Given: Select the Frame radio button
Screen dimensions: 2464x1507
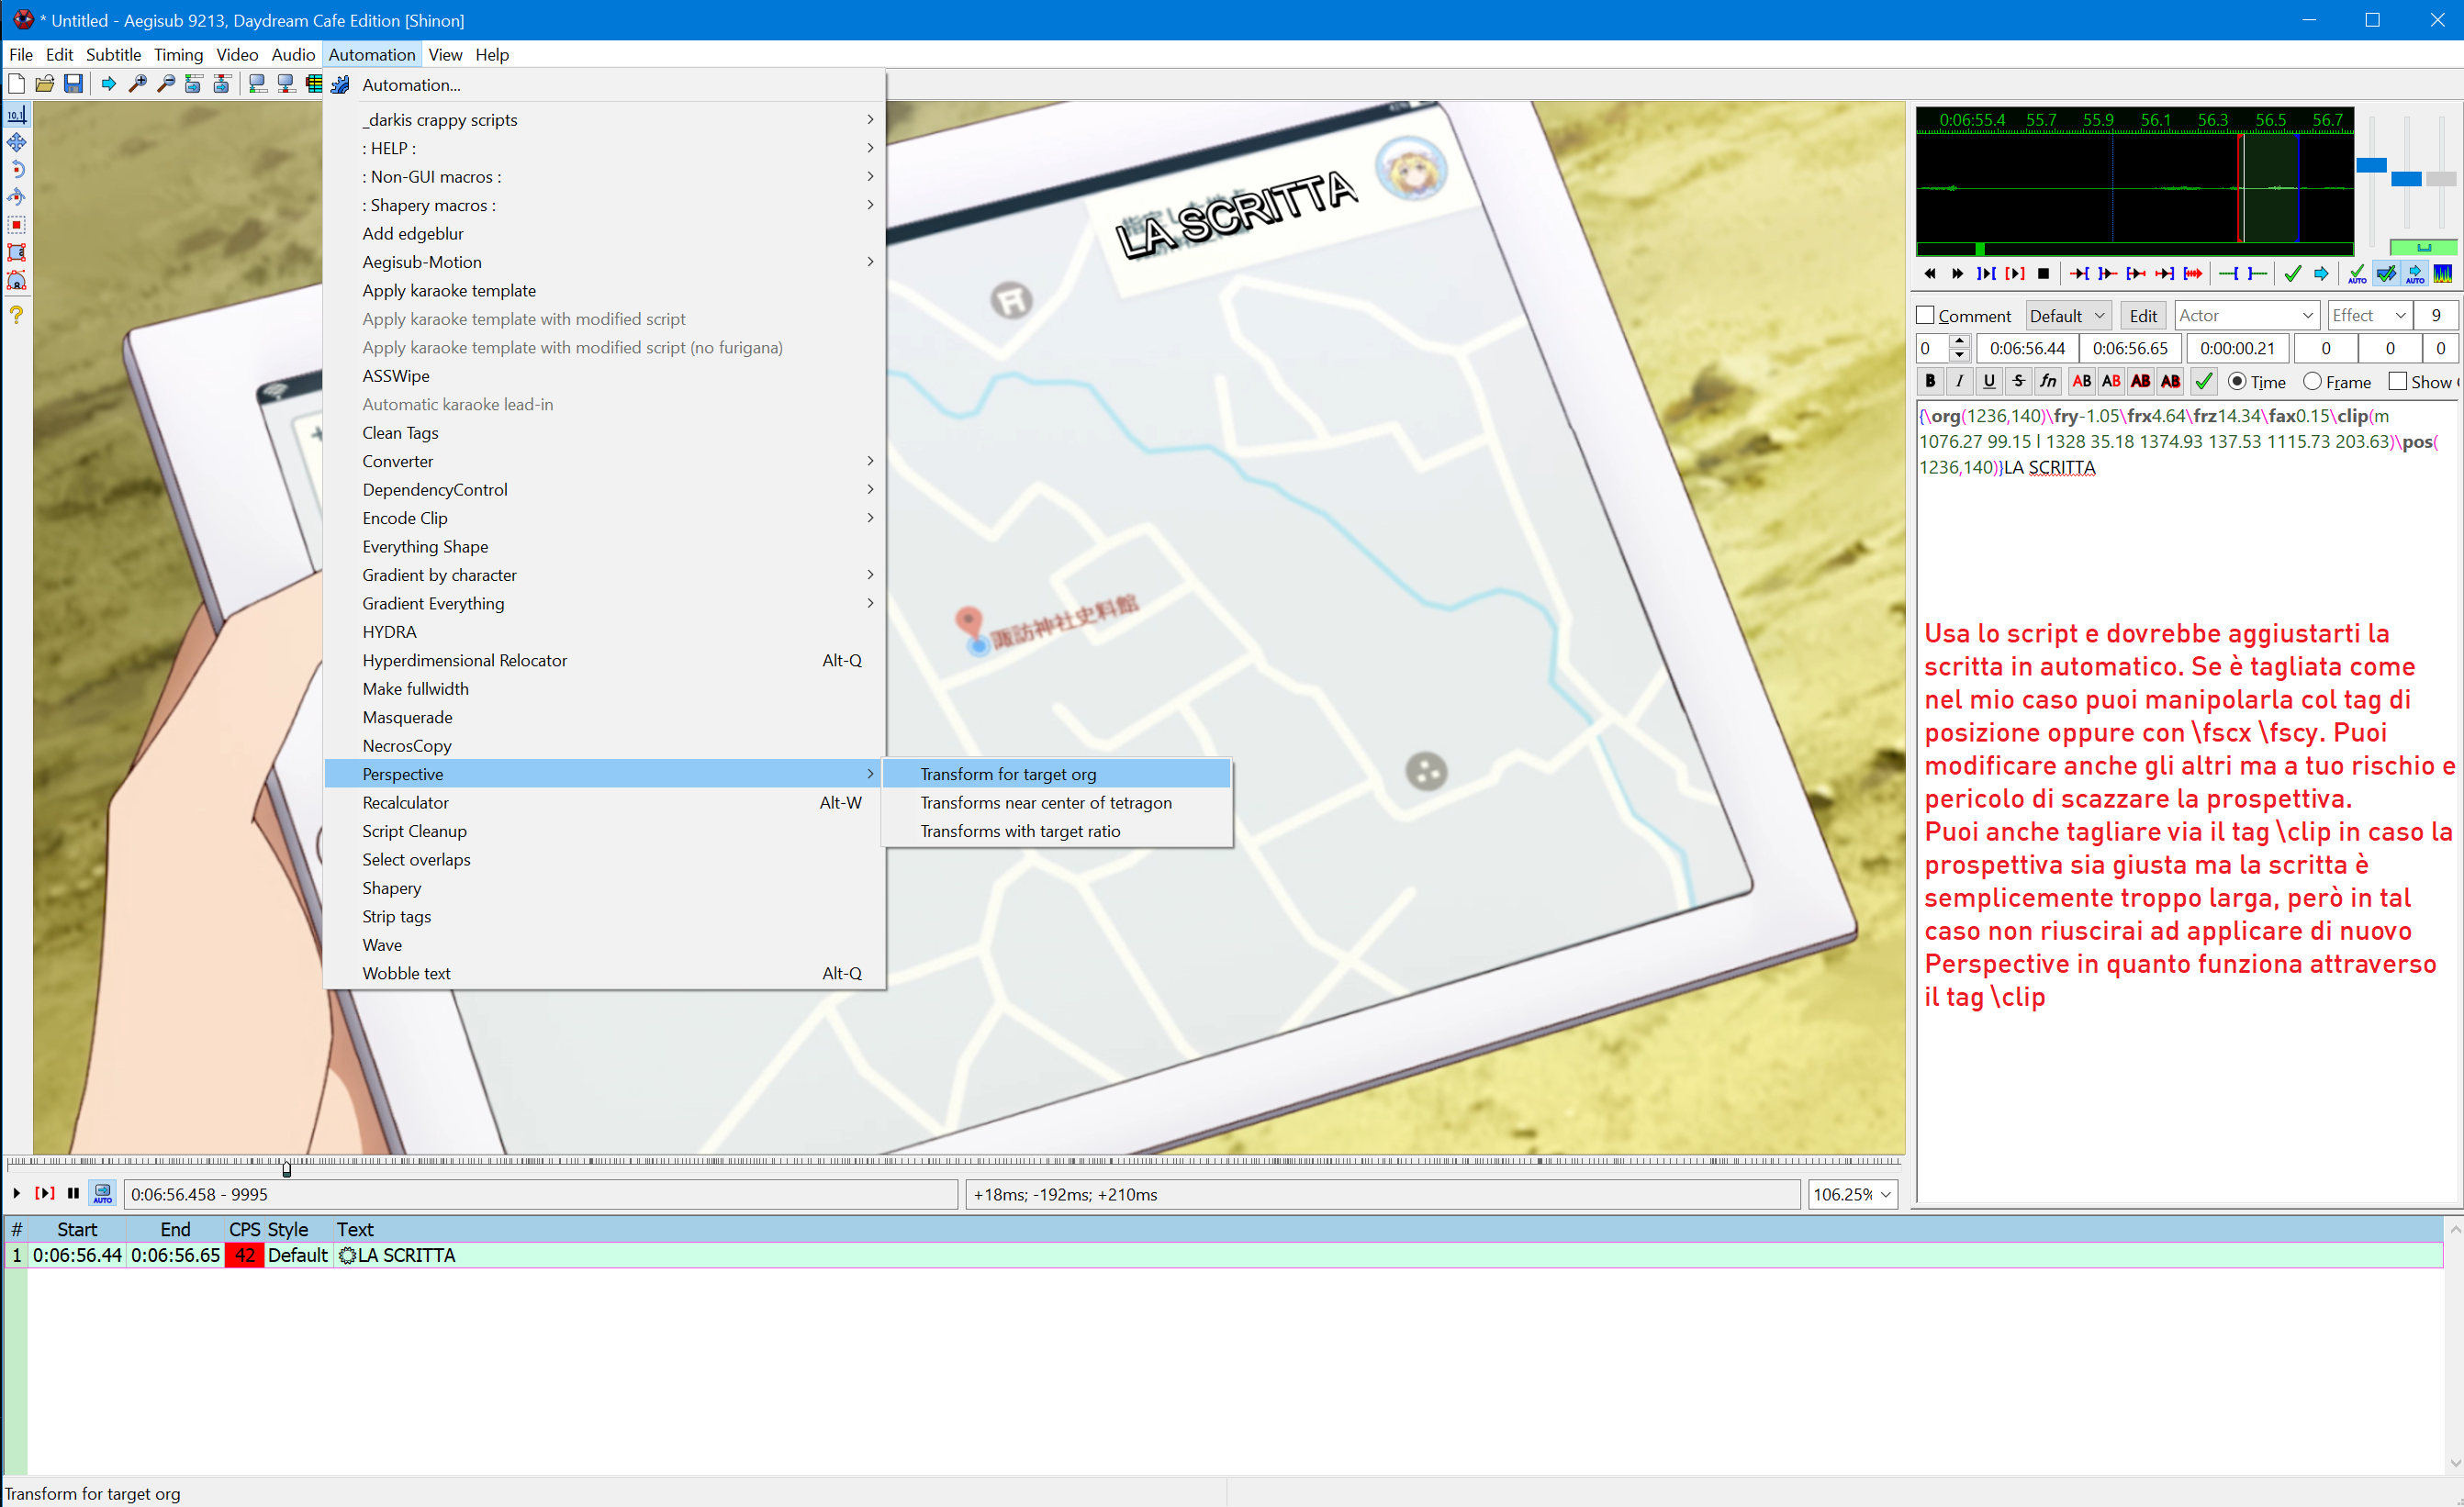Looking at the screenshot, I should (x=2312, y=381).
